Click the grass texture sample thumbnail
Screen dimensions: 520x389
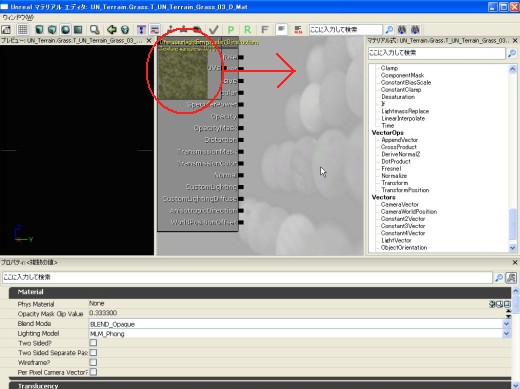tap(183, 75)
